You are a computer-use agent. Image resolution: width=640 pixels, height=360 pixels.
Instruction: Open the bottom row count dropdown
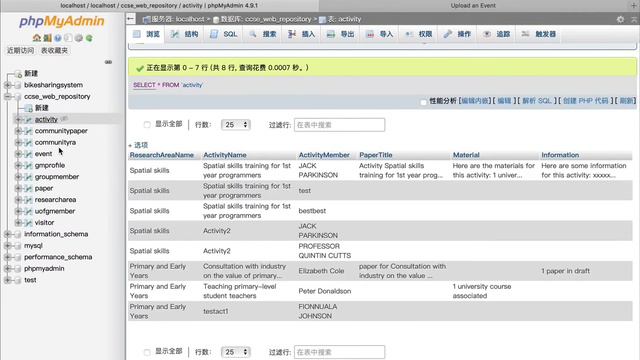point(236,352)
